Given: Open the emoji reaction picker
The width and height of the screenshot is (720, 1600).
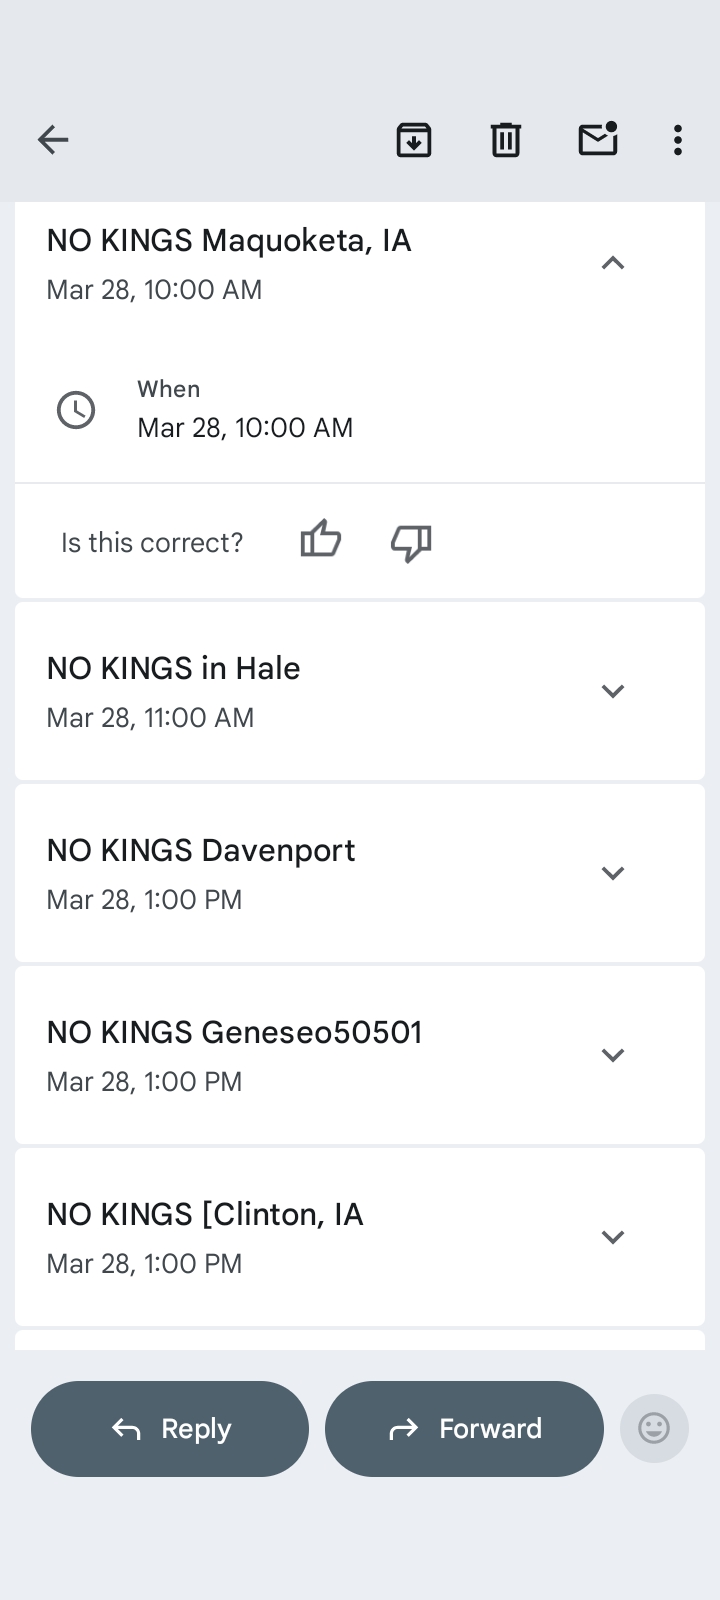Looking at the screenshot, I should click(x=654, y=1428).
